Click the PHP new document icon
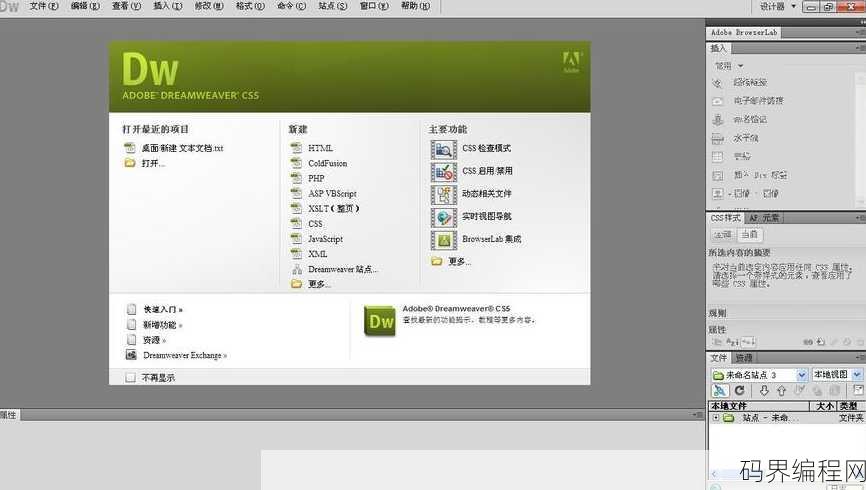Viewport: 866px width, 490px height. click(x=297, y=178)
